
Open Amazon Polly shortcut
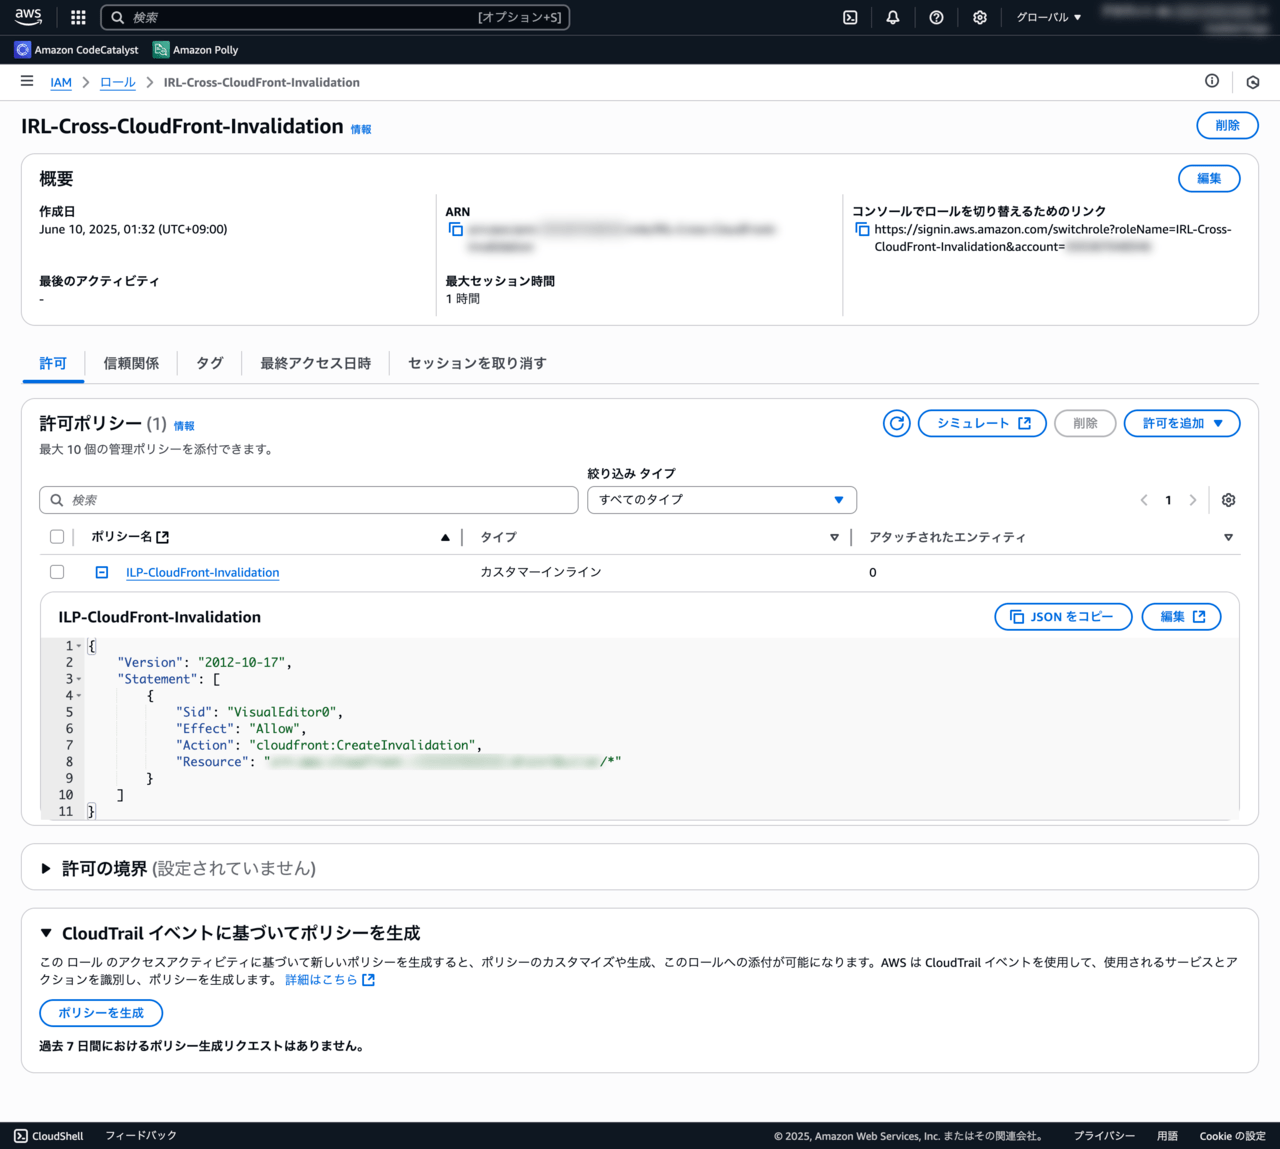(196, 49)
